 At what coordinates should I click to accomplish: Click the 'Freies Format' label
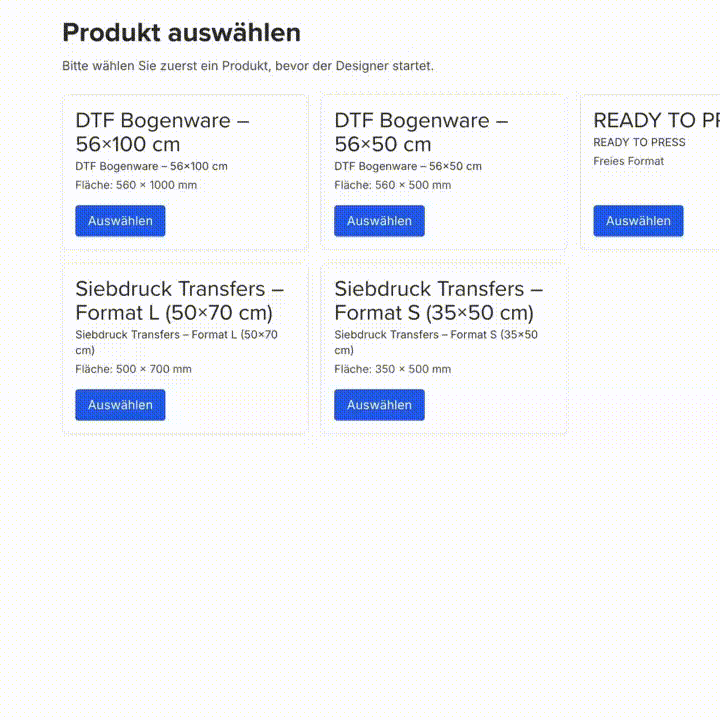coord(628,161)
